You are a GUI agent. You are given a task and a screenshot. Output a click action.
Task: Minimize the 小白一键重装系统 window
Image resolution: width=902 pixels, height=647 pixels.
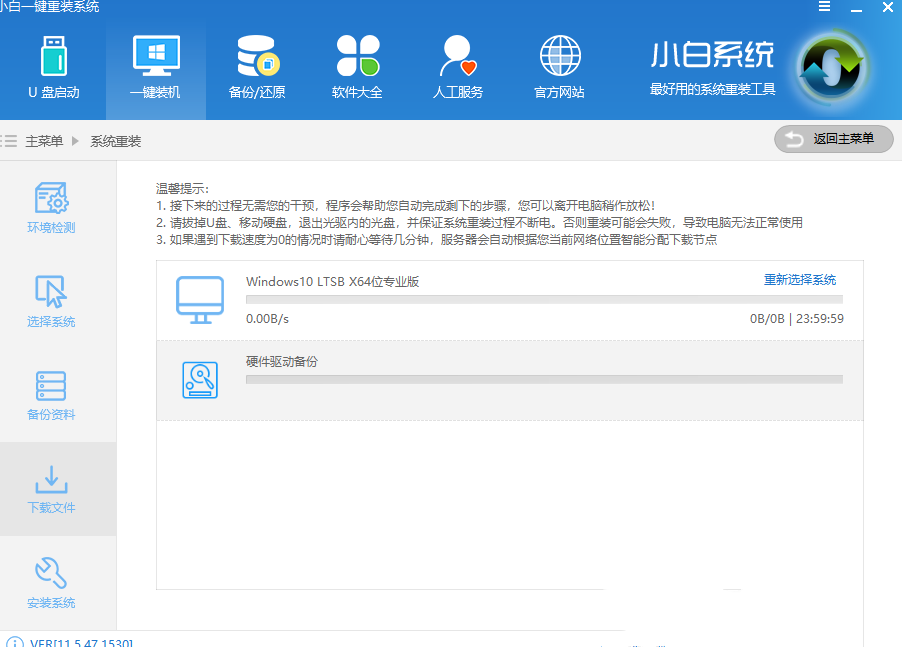857,8
